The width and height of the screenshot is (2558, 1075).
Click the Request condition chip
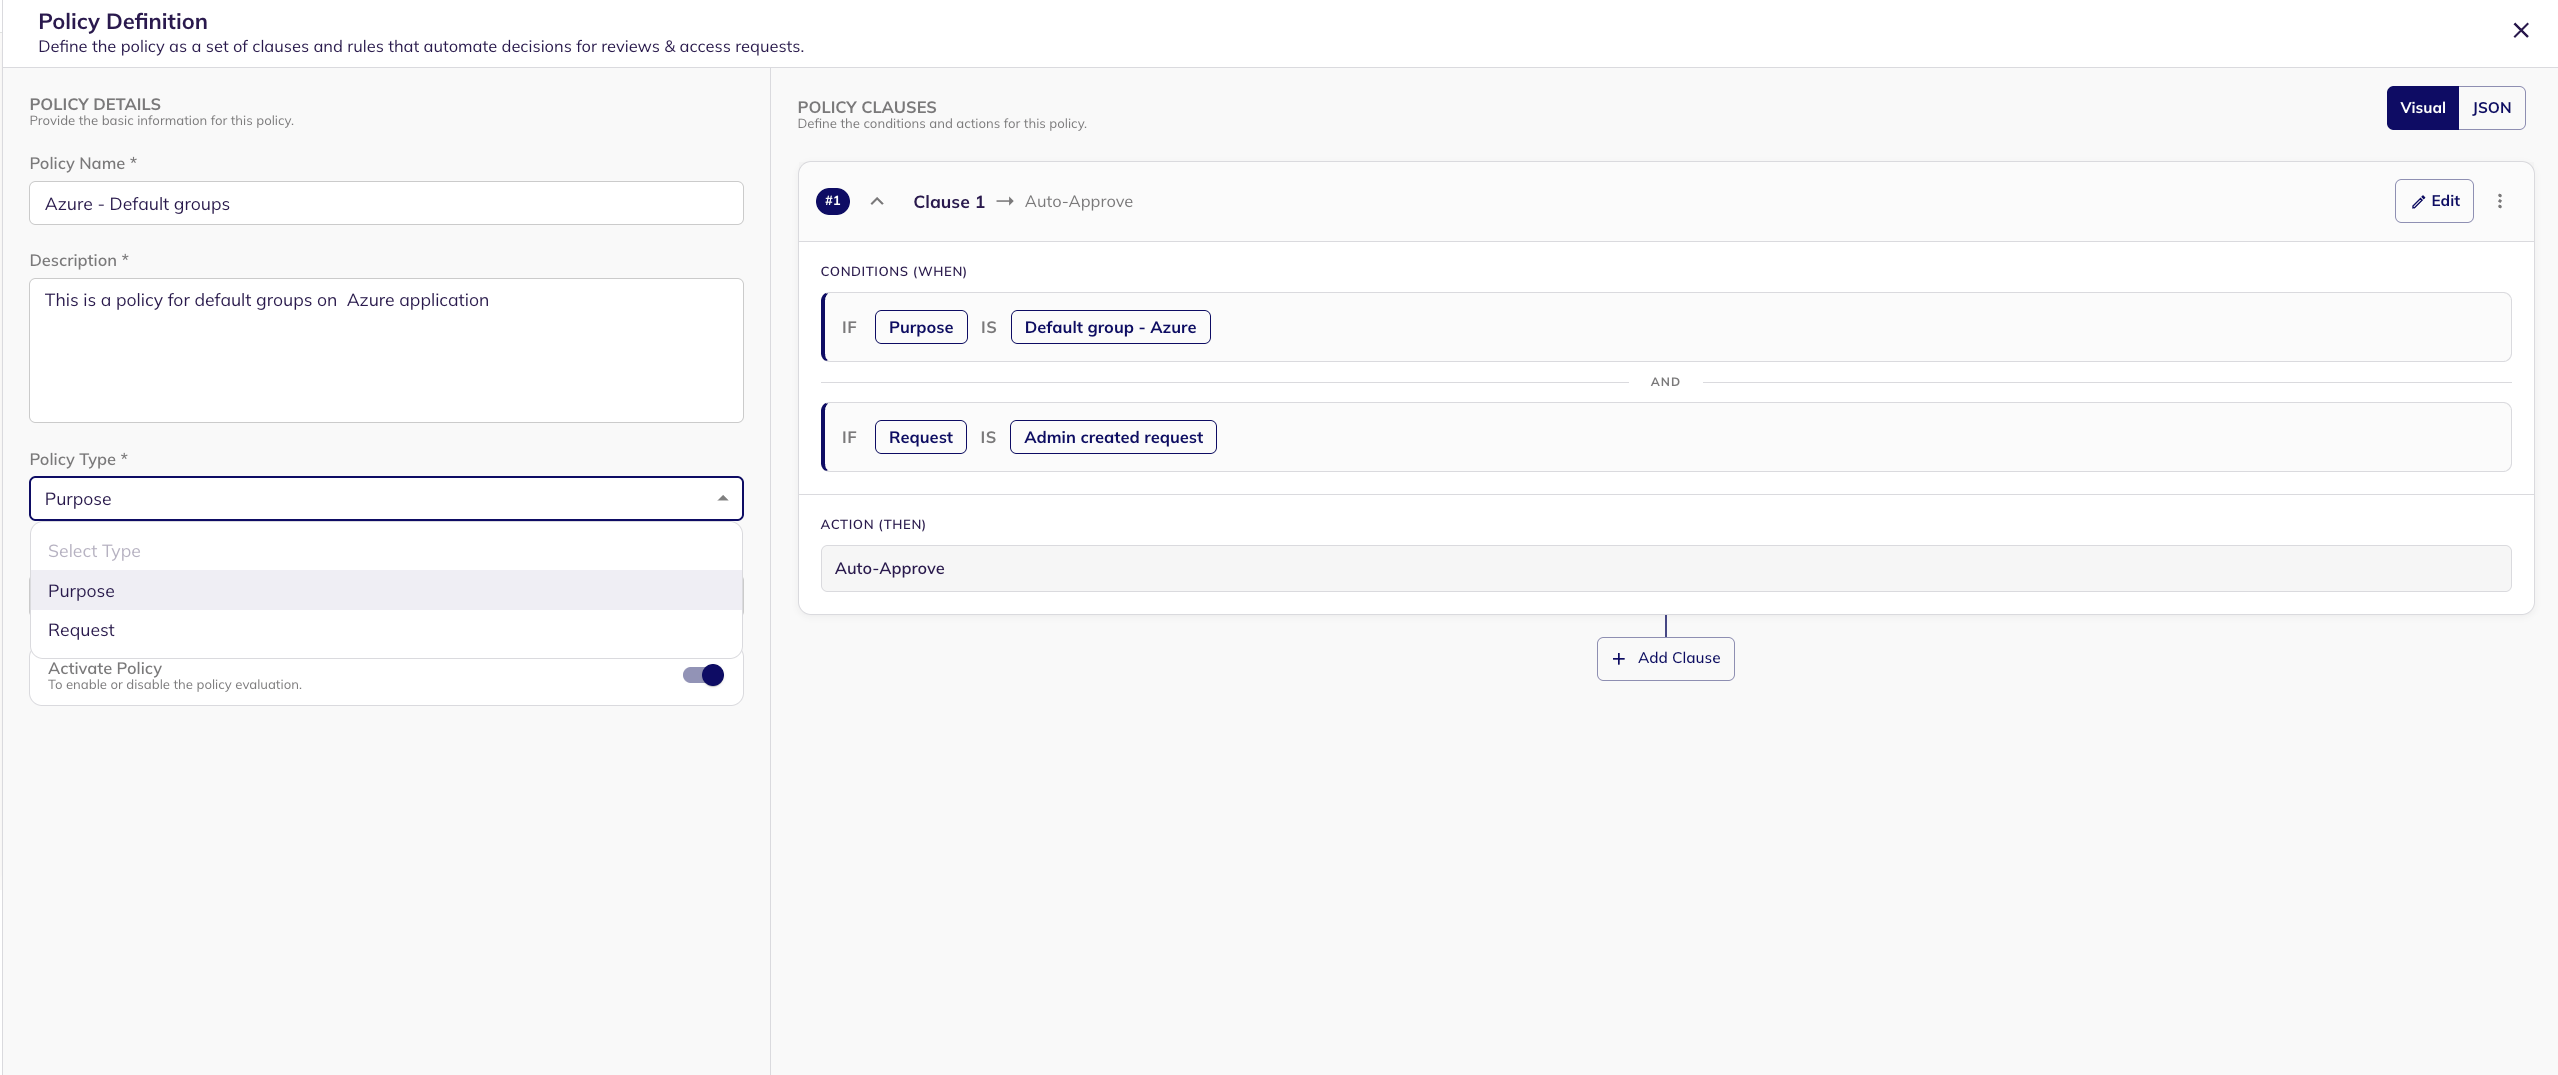tap(920, 437)
